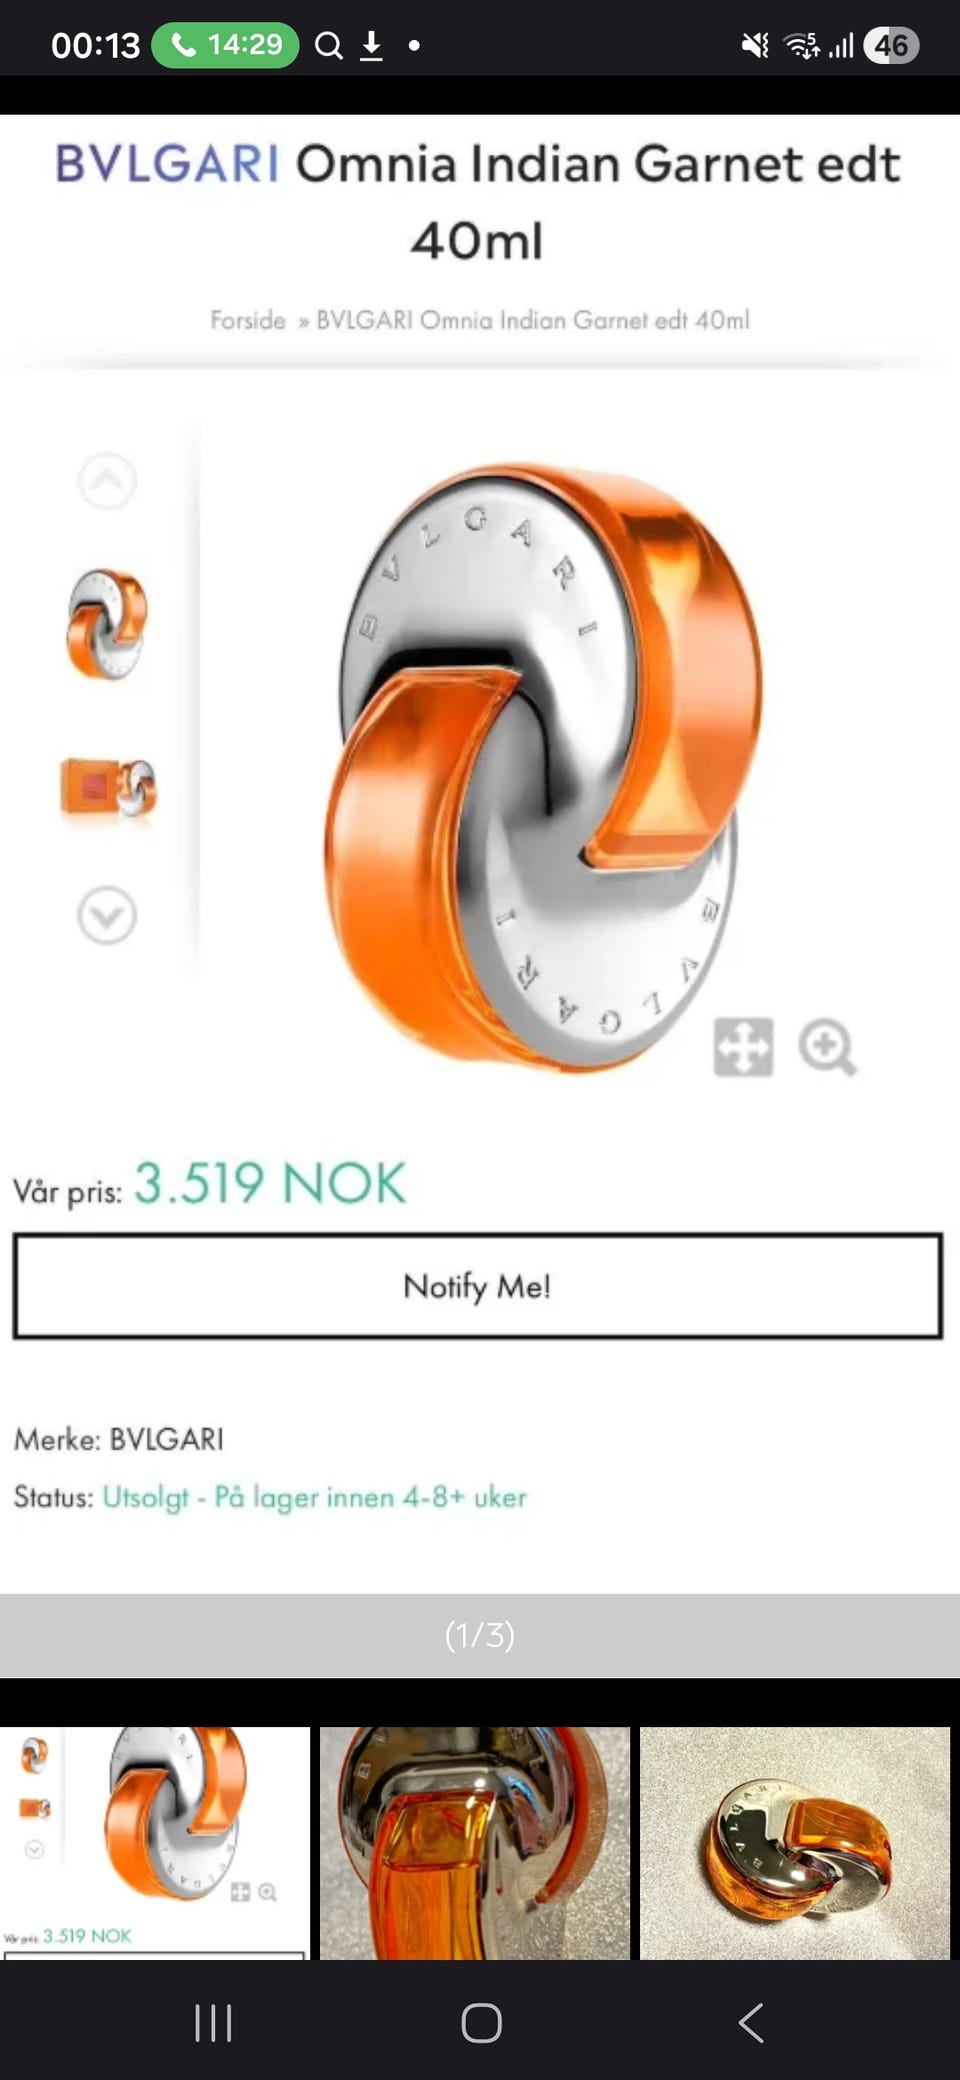Open the Forside breadcrumb link

click(248, 320)
